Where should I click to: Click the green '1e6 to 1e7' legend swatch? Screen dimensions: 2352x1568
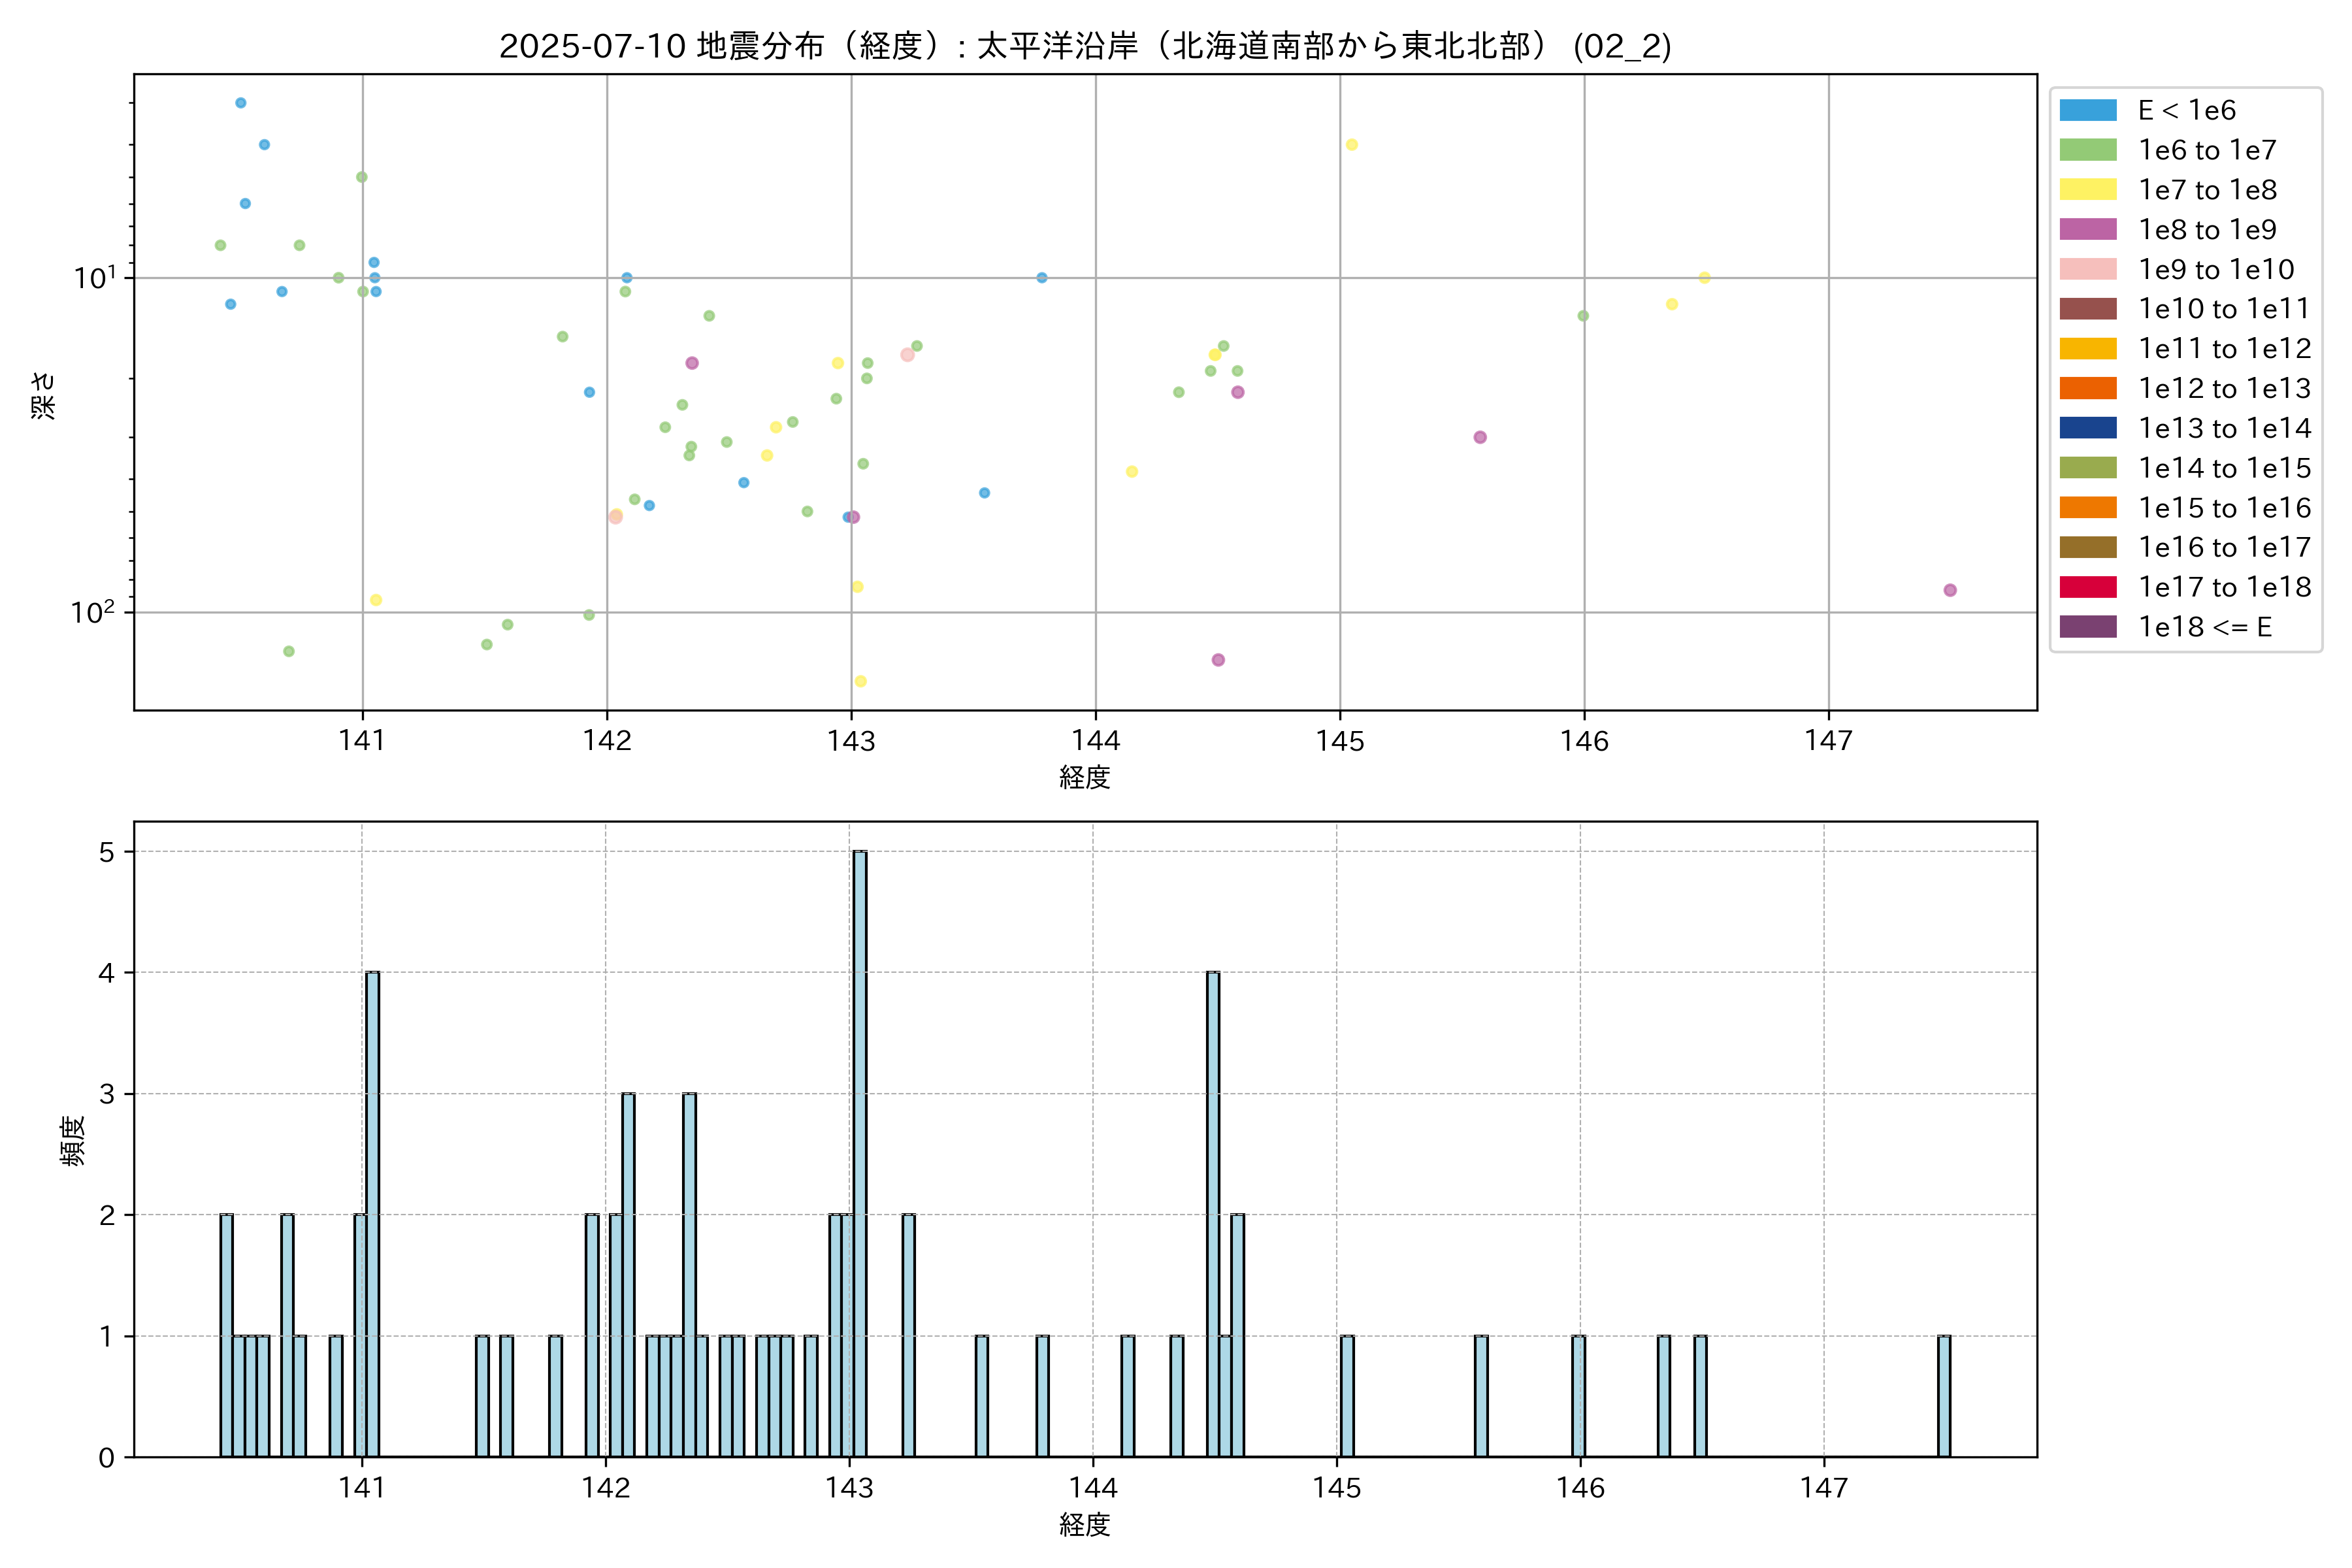click(x=2087, y=150)
